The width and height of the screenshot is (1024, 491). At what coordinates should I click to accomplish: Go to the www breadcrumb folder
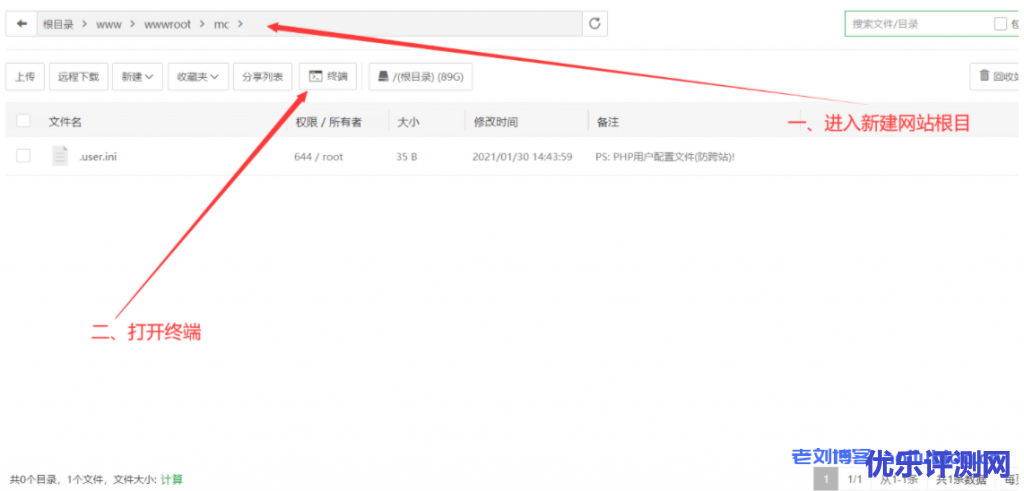[109, 25]
